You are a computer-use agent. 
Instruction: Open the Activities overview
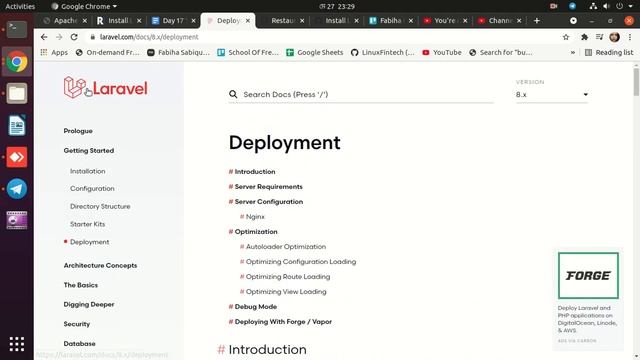[x=20, y=6]
